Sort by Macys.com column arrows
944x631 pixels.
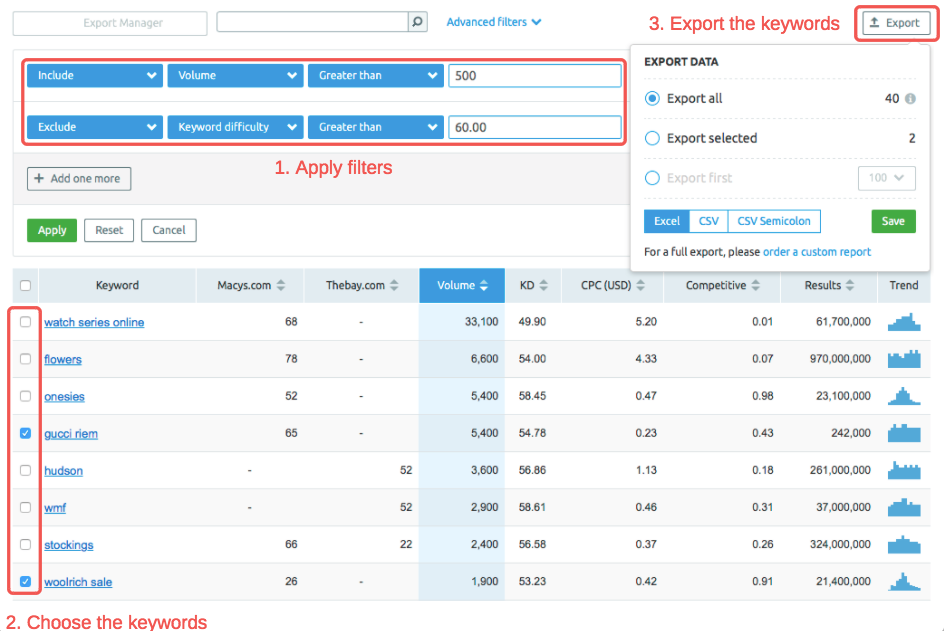(x=281, y=286)
